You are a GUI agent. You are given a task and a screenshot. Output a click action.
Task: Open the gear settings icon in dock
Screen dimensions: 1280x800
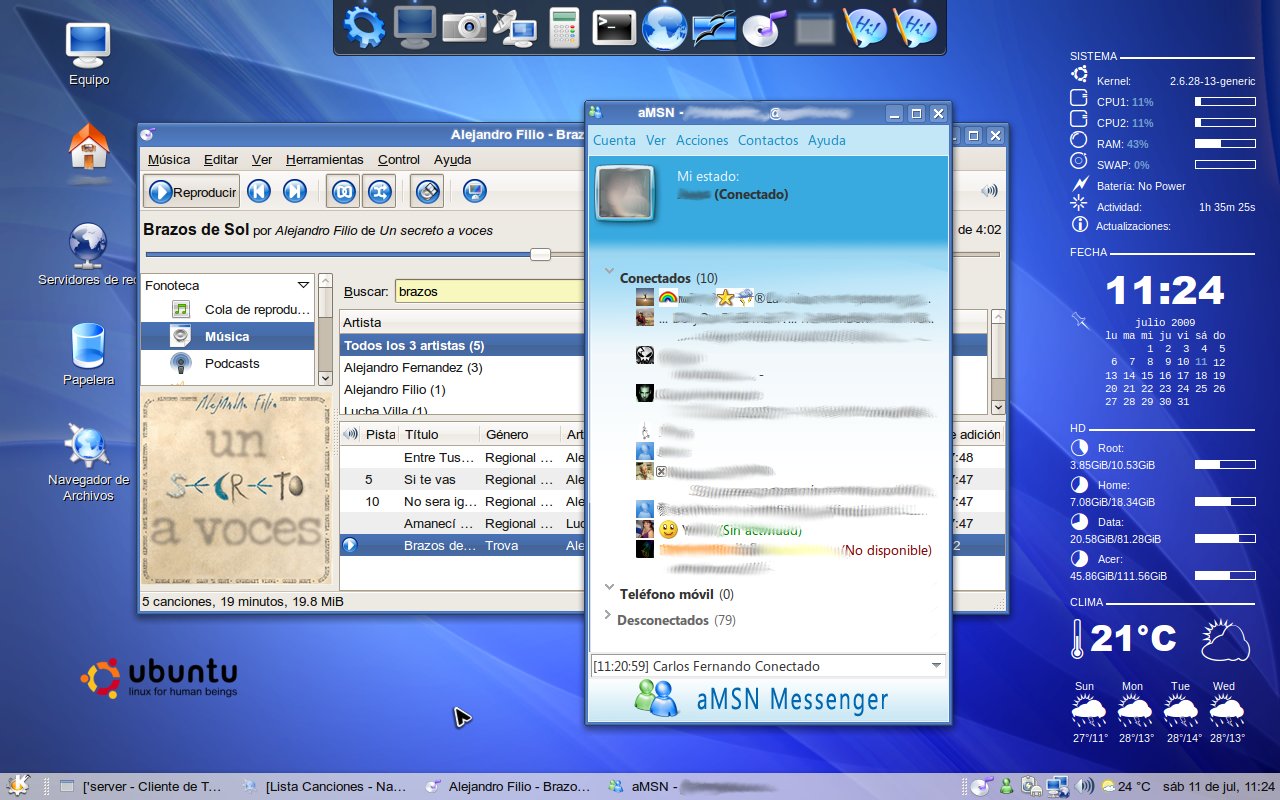pos(364,27)
